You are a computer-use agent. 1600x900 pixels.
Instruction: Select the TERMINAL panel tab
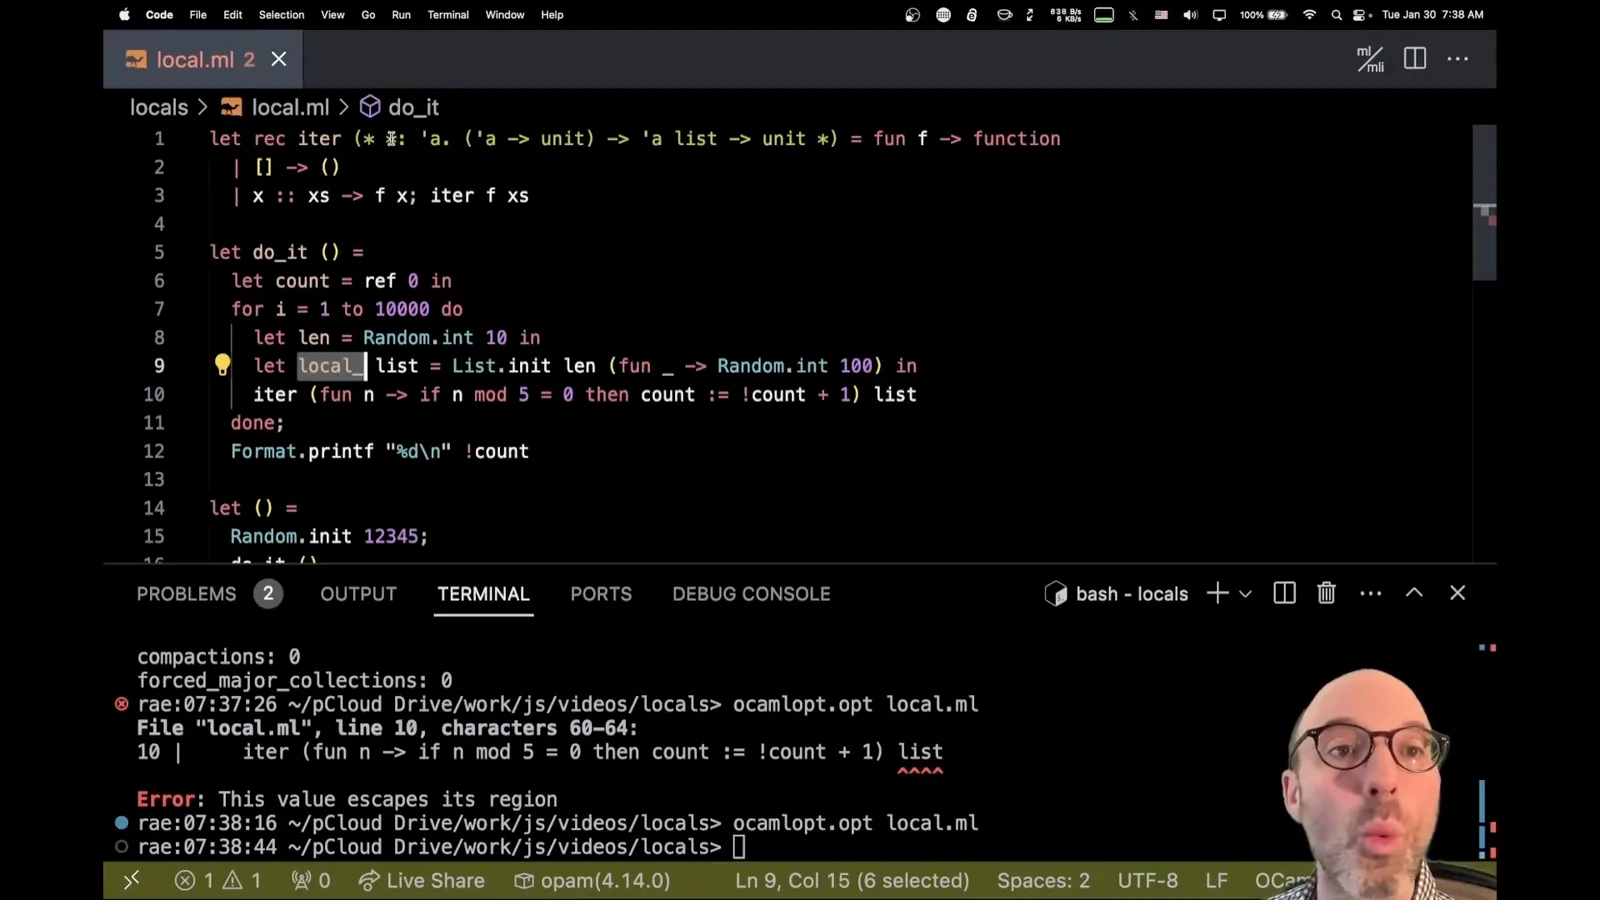[483, 594]
